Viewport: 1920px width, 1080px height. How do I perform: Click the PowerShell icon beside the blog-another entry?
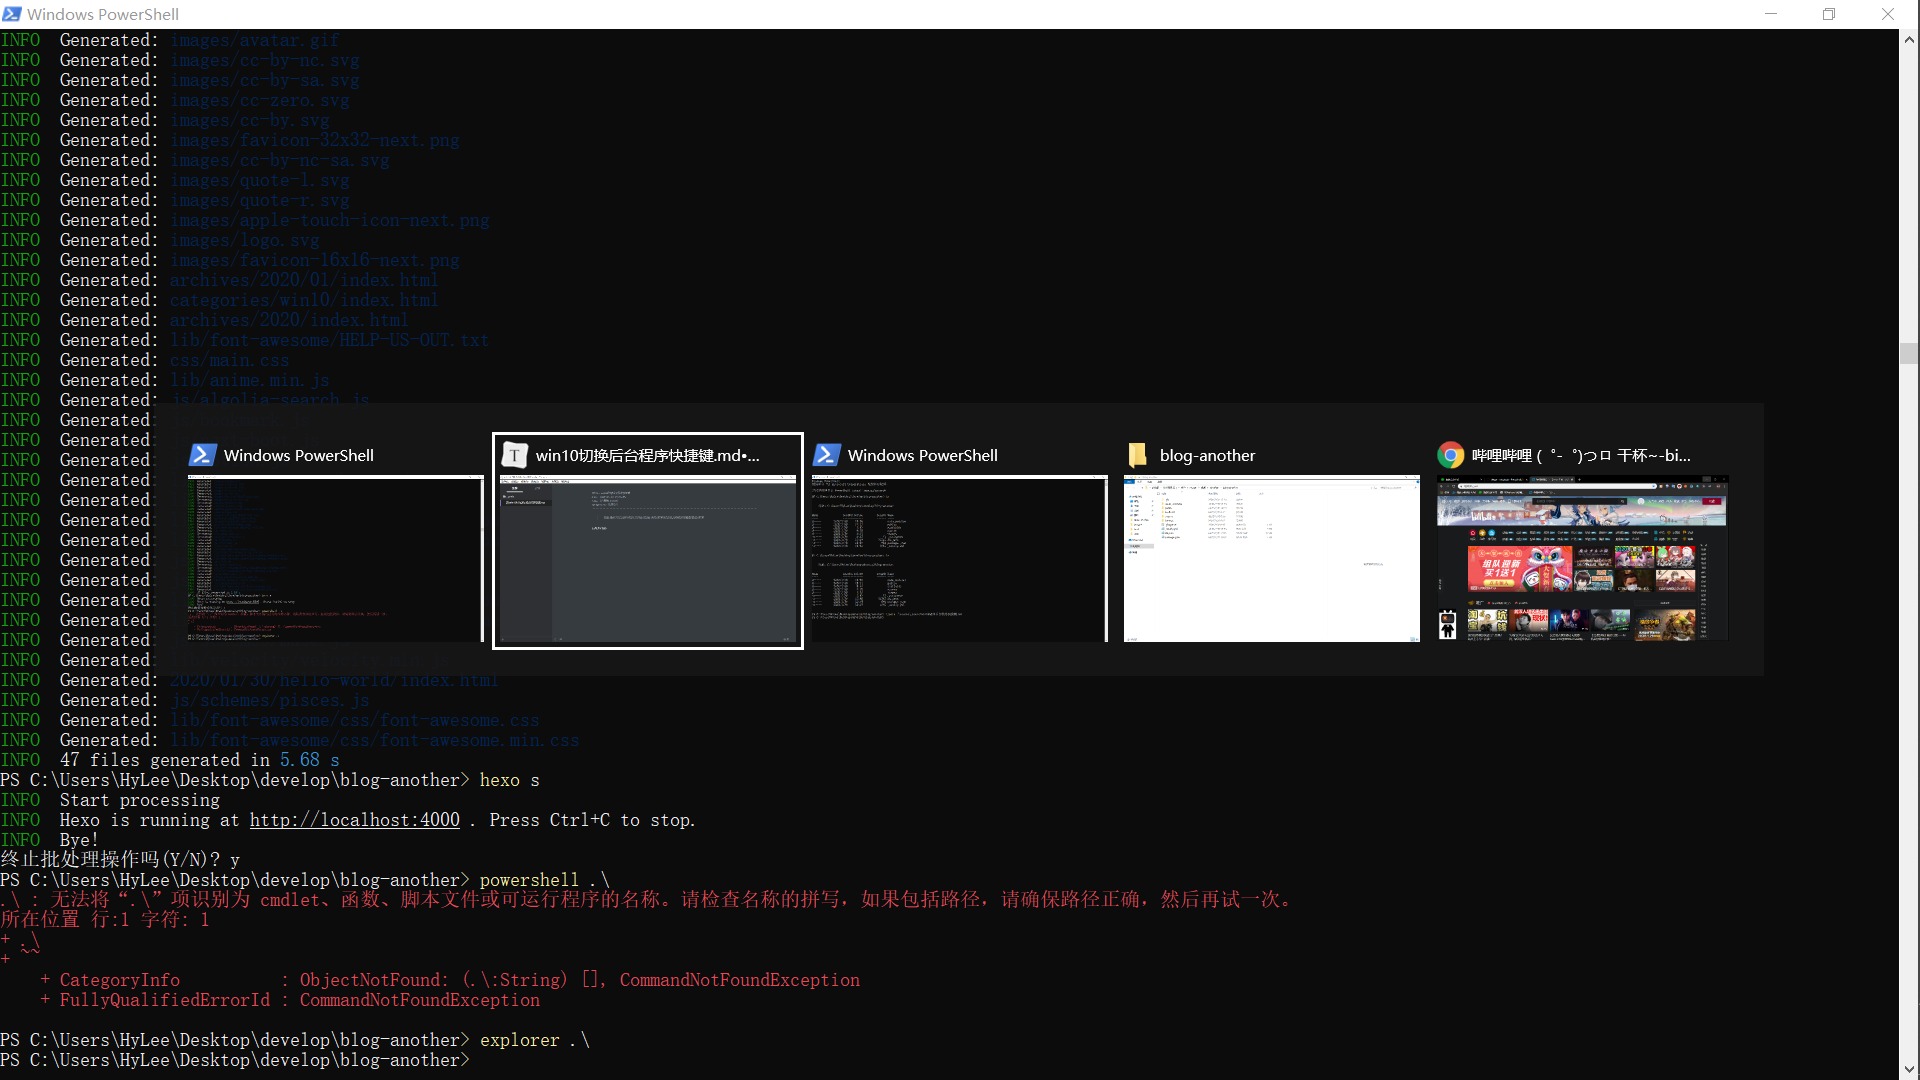coord(826,455)
